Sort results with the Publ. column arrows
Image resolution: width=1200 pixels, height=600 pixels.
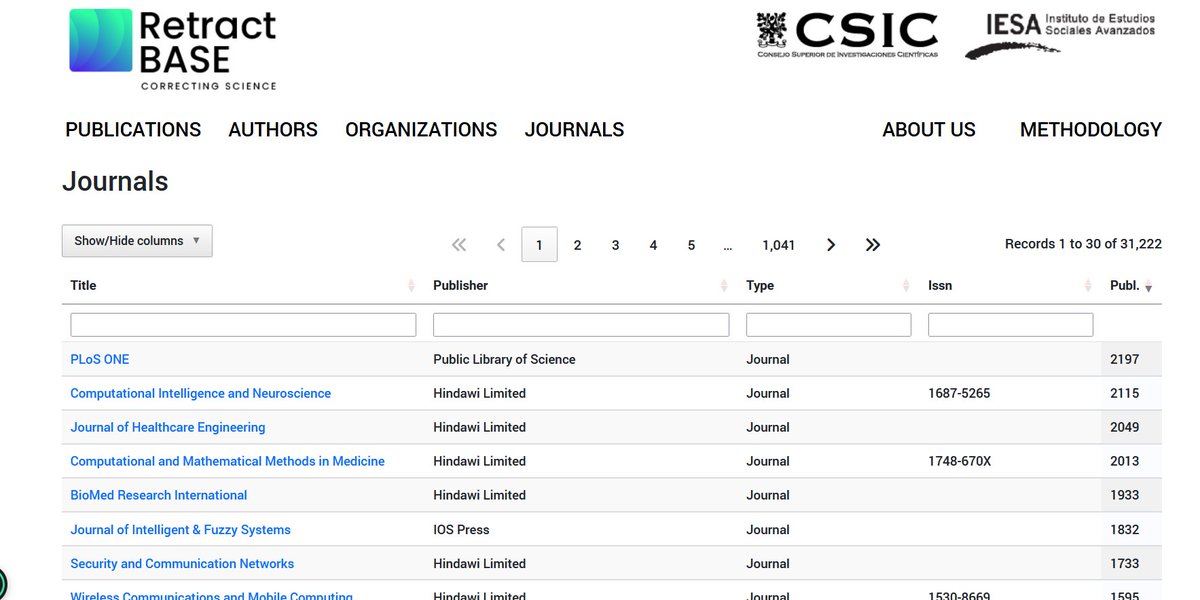click(x=1148, y=286)
